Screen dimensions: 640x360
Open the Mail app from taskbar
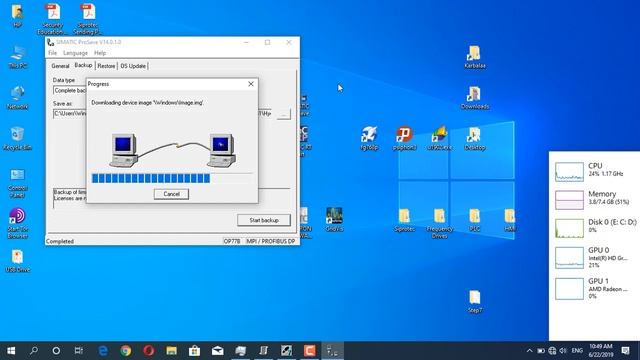coord(218,351)
